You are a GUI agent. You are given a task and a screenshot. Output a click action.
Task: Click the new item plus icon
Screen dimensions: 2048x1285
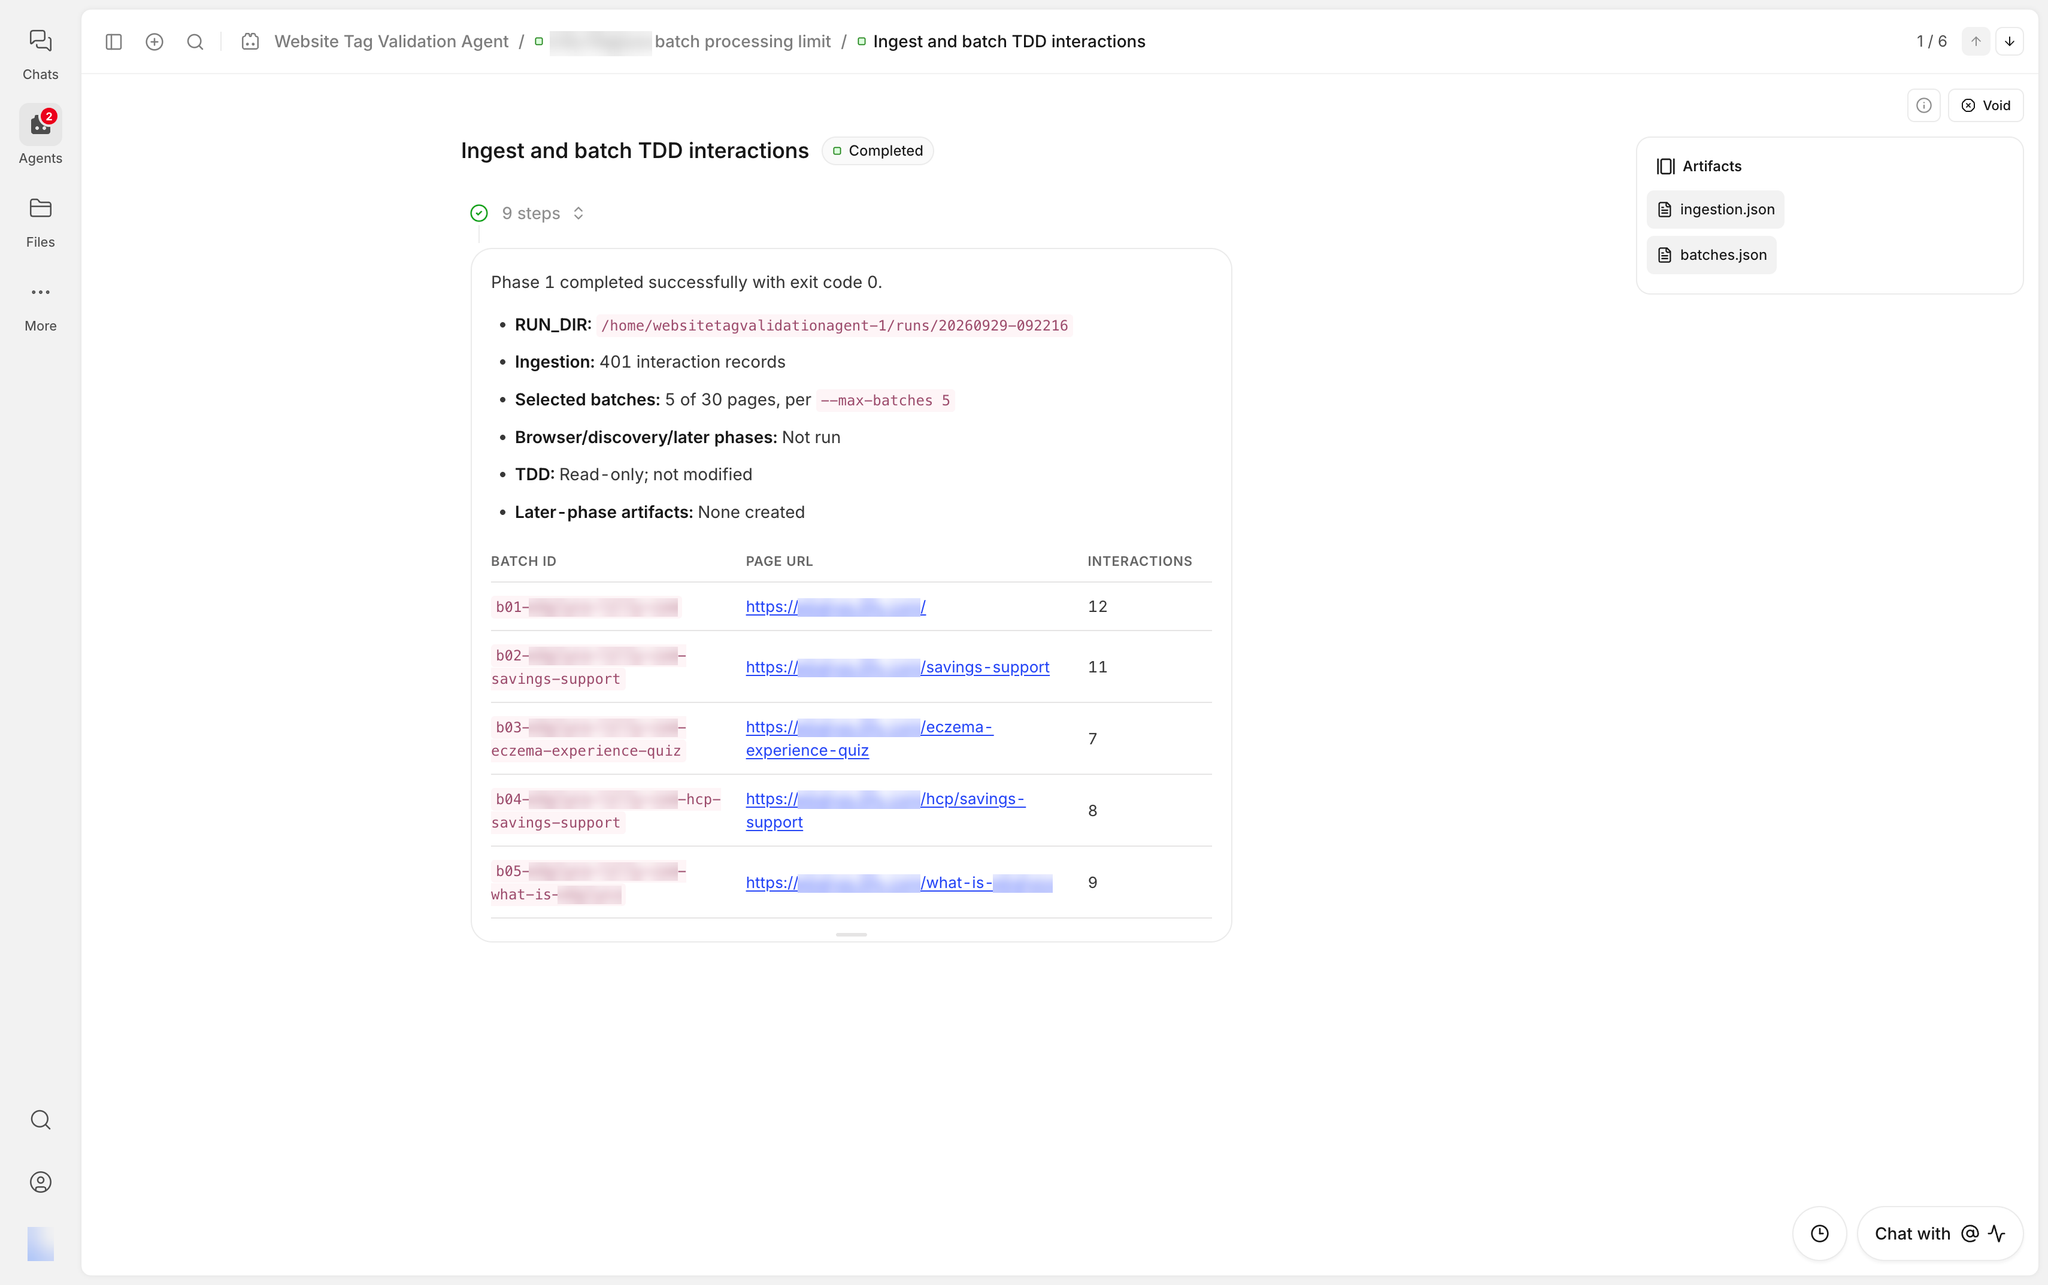154,42
